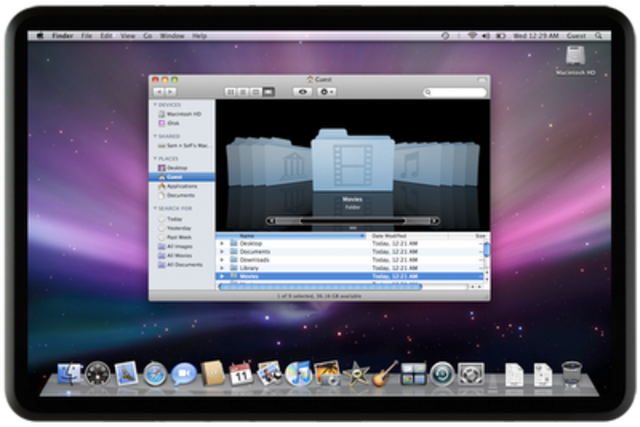
Task: Select Macintosh HD in the sidebar
Action: coord(182,114)
